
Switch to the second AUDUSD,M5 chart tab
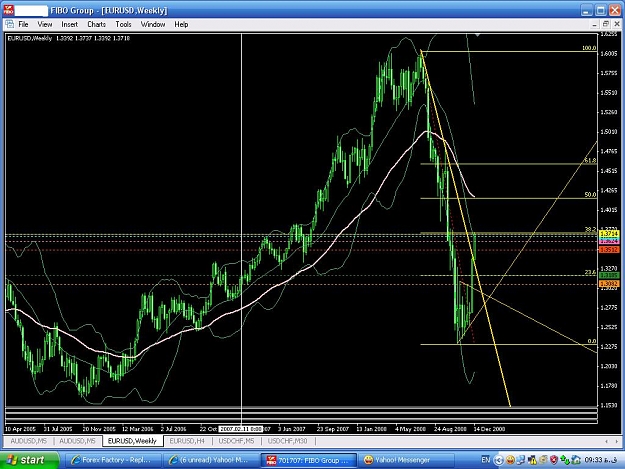77,441
